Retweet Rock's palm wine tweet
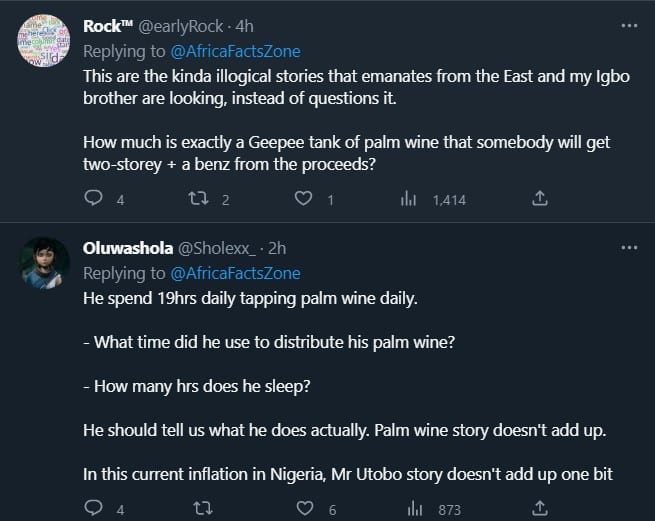The image size is (655, 521). tap(198, 199)
